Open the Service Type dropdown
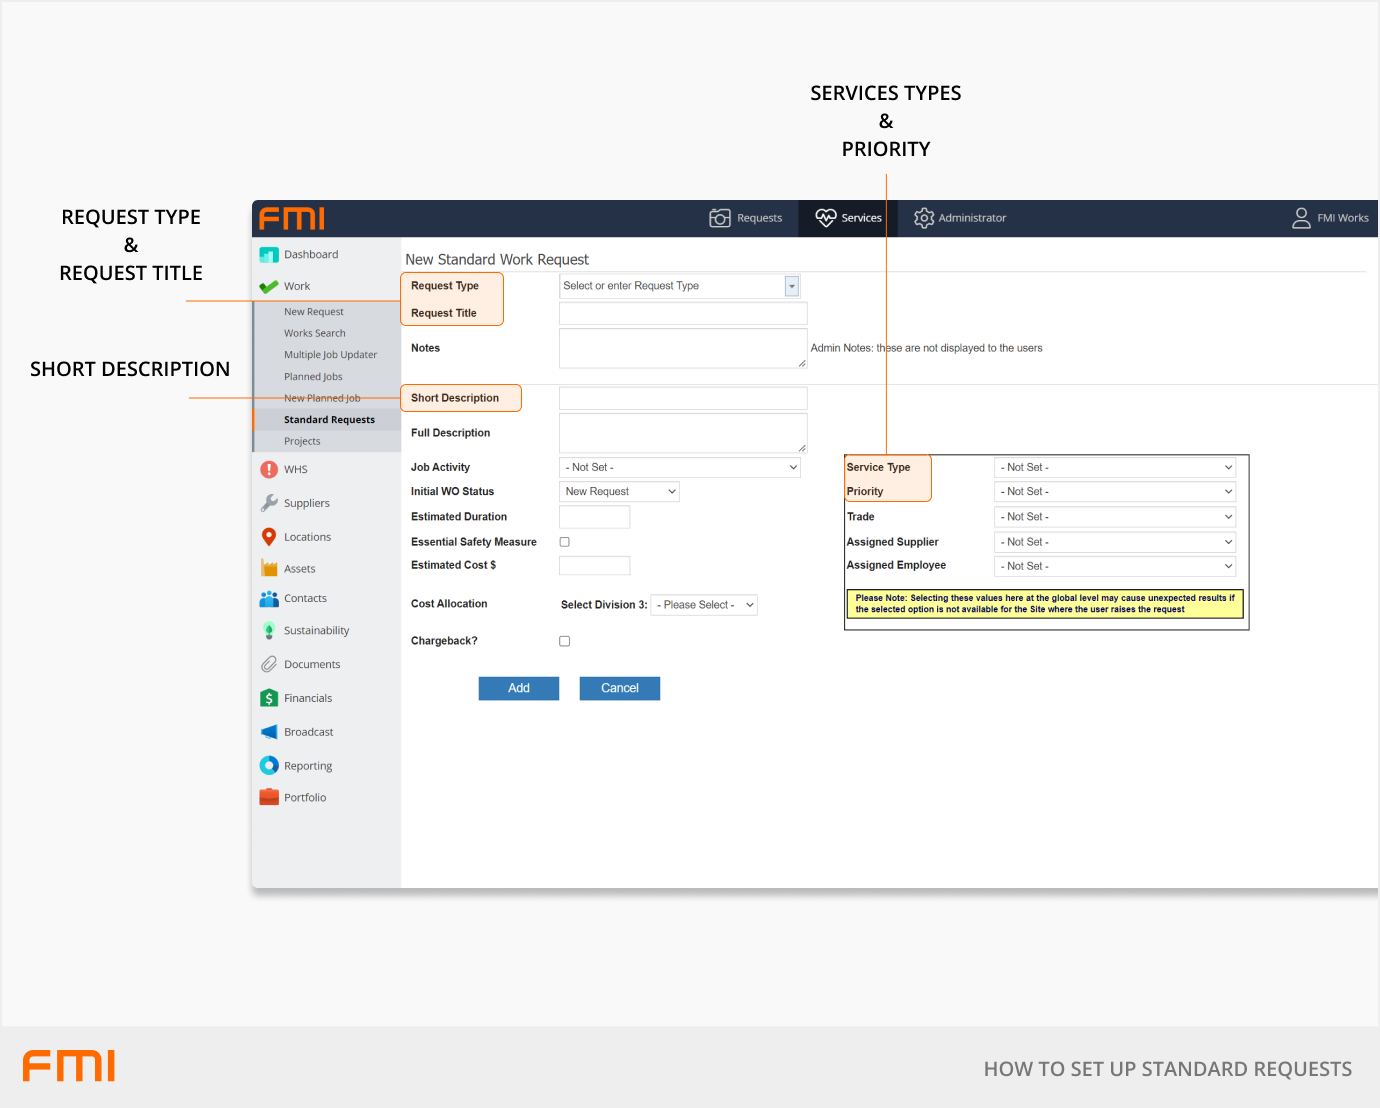Viewport: 1380px width, 1108px height. point(1115,468)
